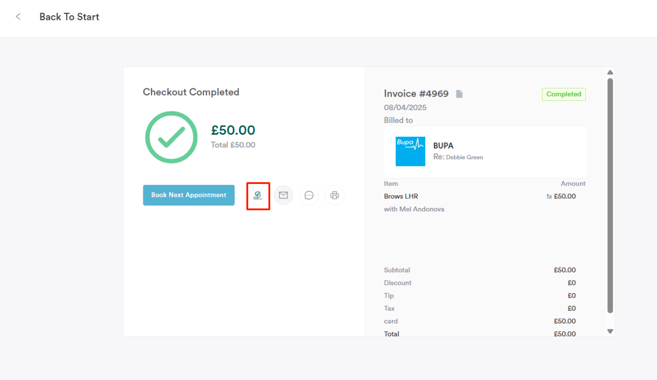
Task: Click the green S logo icon
Action: click(258, 195)
